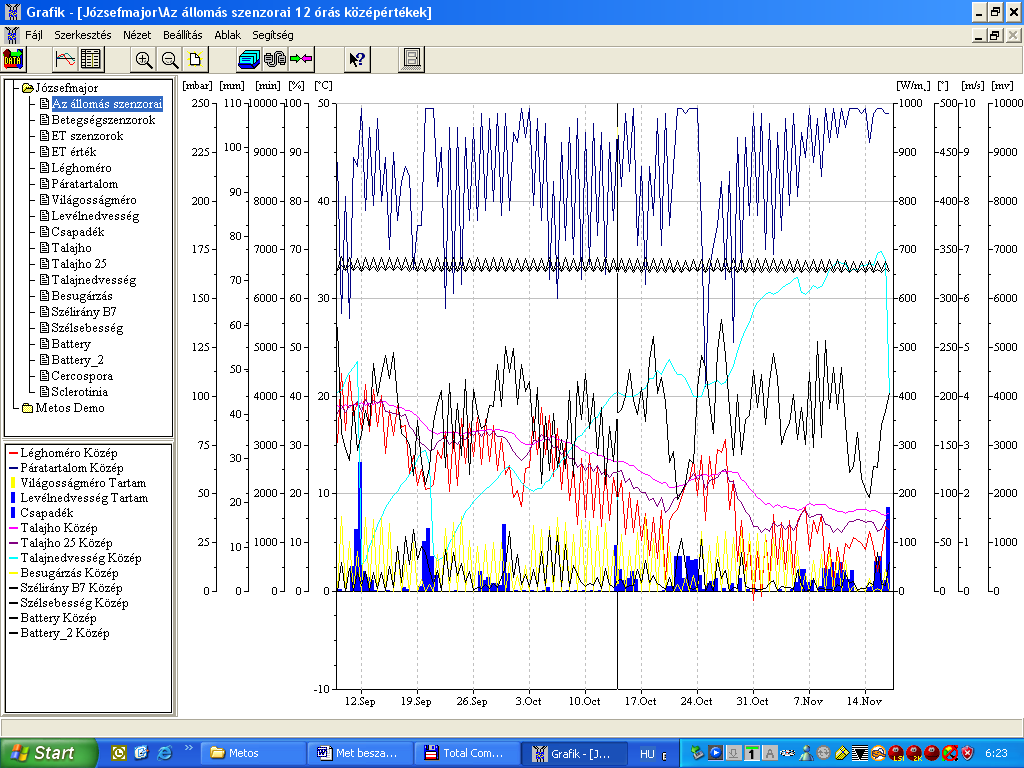Open the Beállítás menu

coord(182,35)
